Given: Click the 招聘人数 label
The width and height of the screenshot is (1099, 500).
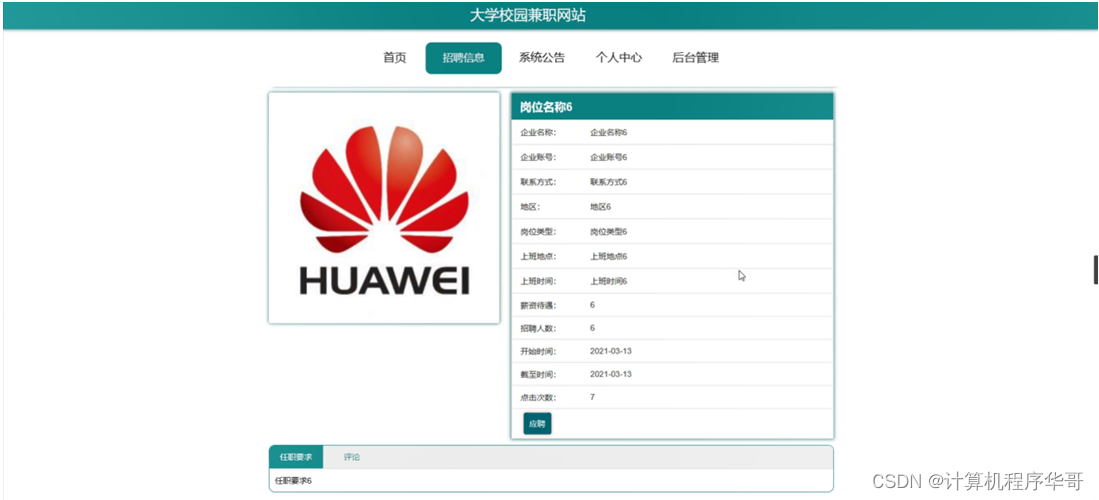Looking at the screenshot, I should coord(538,328).
